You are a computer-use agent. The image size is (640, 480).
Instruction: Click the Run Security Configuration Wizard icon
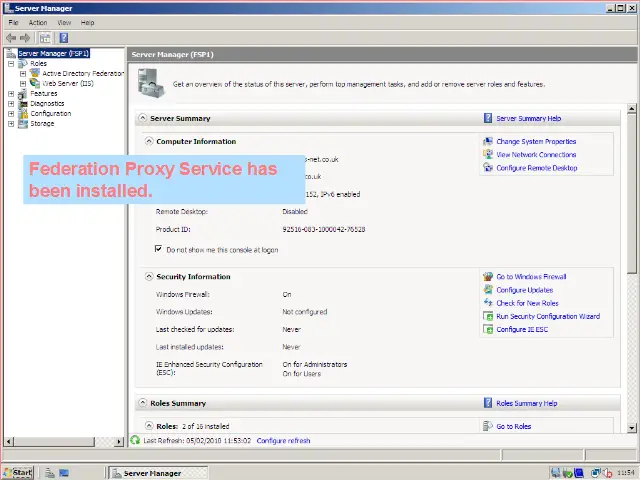(488, 316)
